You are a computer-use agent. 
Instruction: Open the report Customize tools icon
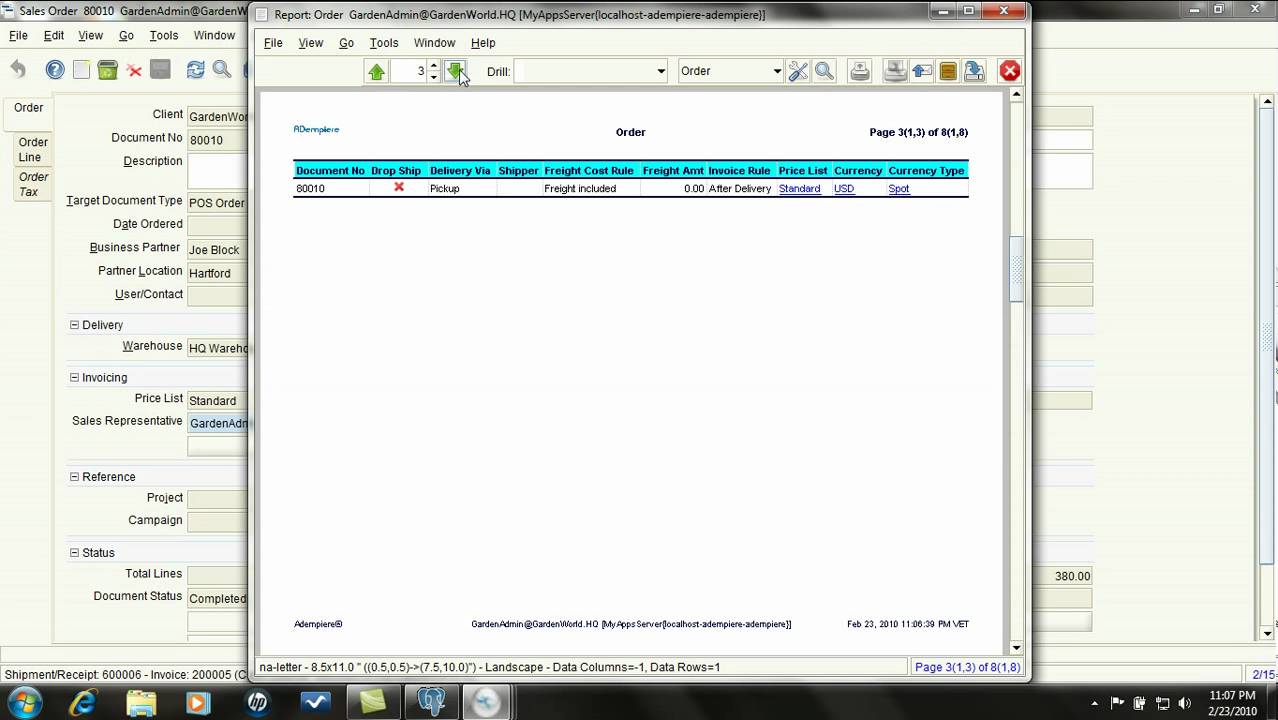tap(798, 71)
